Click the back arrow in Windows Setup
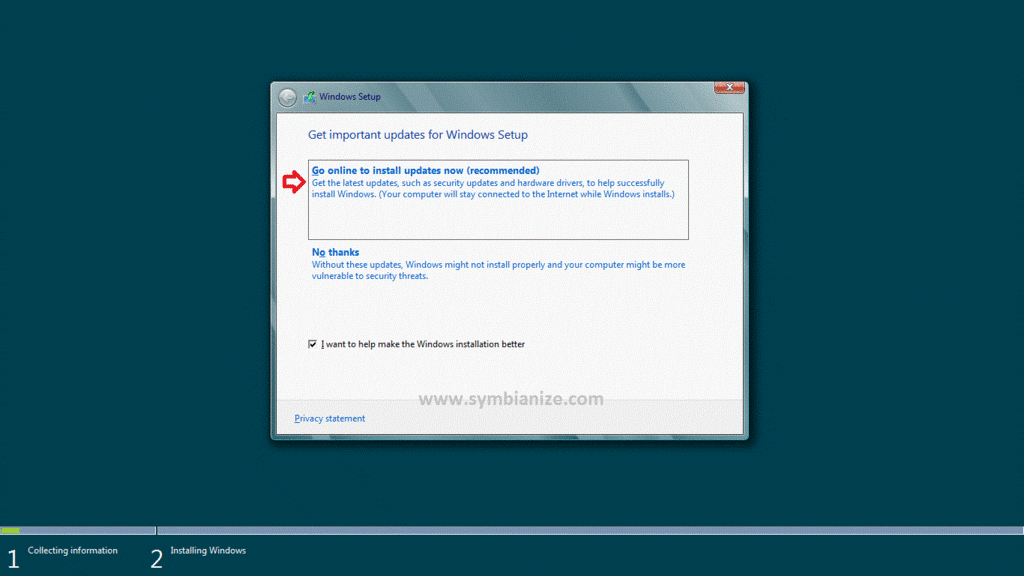This screenshot has width=1024, height=576. pyautogui.click(x=287, y=97)
